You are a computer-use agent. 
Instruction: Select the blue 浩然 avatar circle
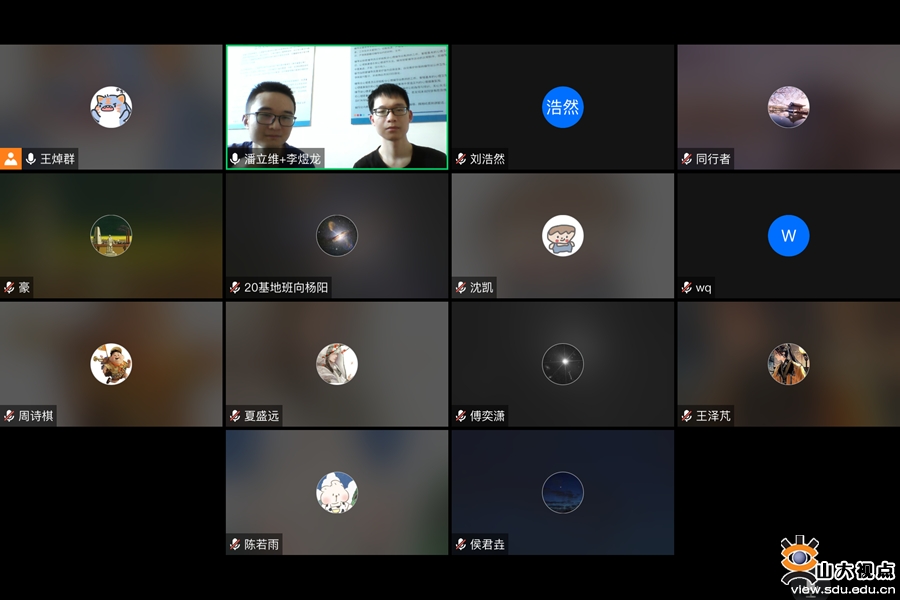click(x=562, y=107)
